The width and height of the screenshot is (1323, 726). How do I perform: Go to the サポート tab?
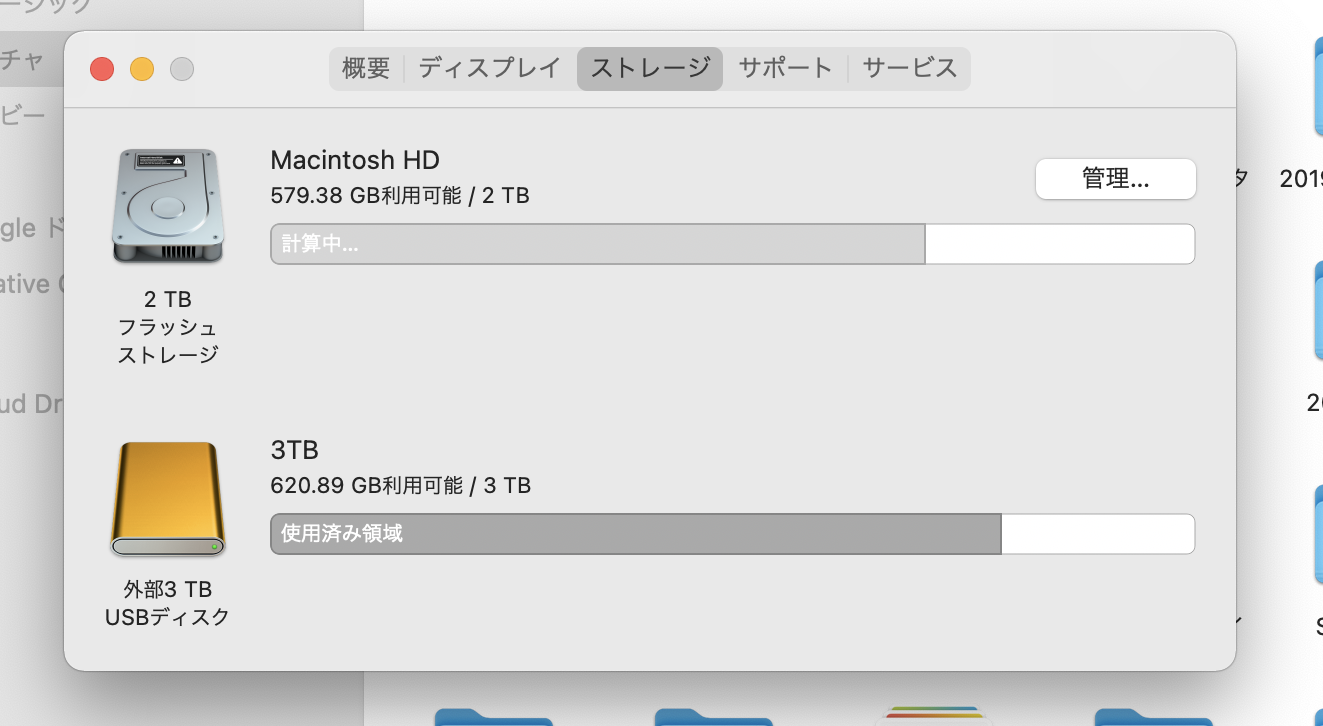tap(785, 68)
